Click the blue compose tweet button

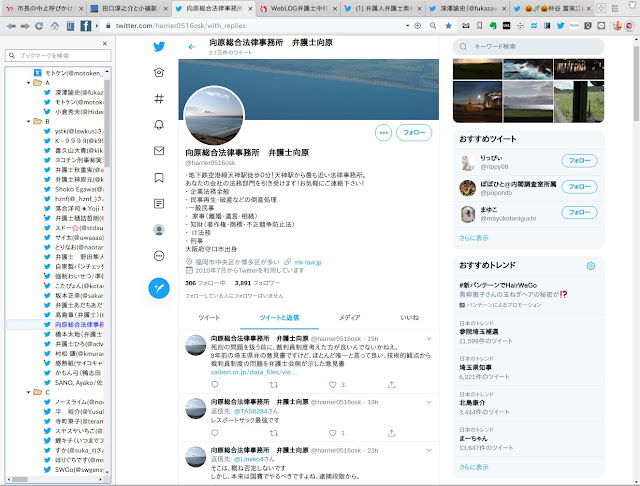point(159,288)
